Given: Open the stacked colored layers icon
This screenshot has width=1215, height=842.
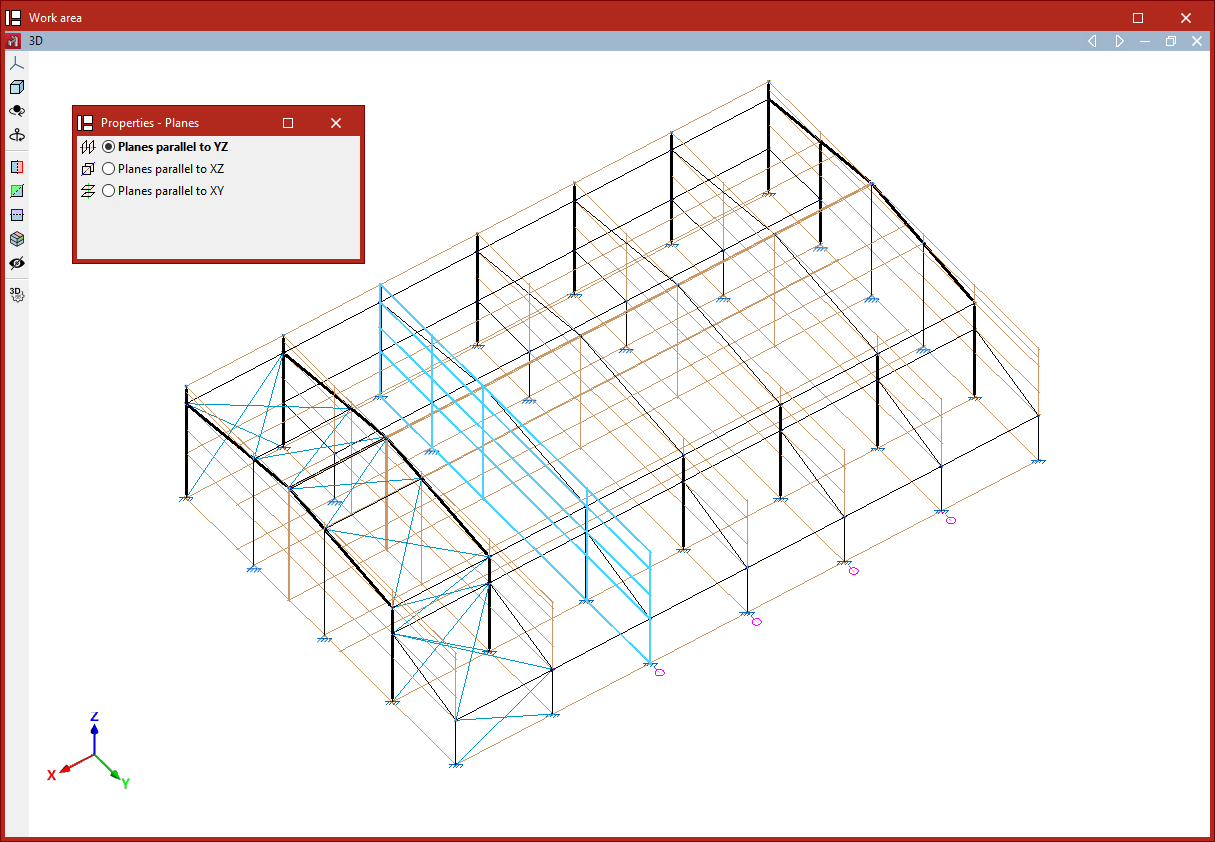Looking at the screenshot, I should click(16, 239).
